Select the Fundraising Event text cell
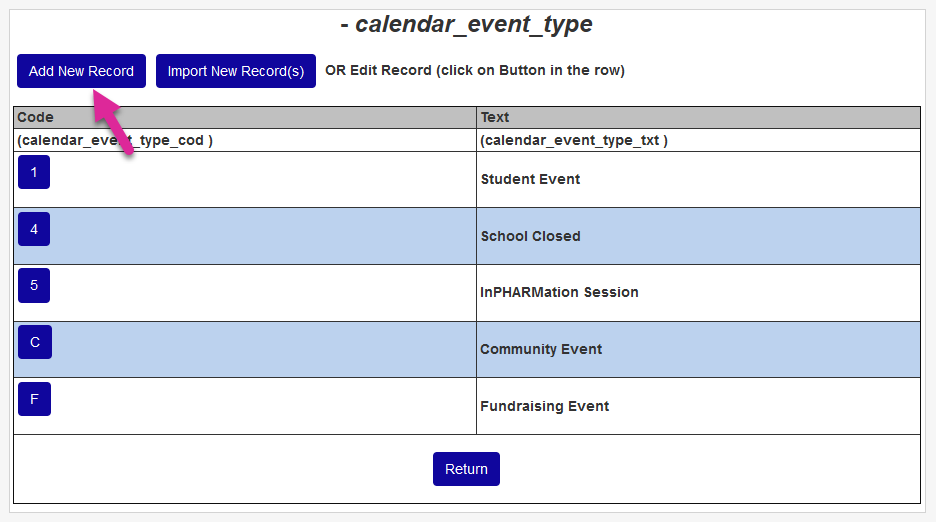 coord(544,406)
